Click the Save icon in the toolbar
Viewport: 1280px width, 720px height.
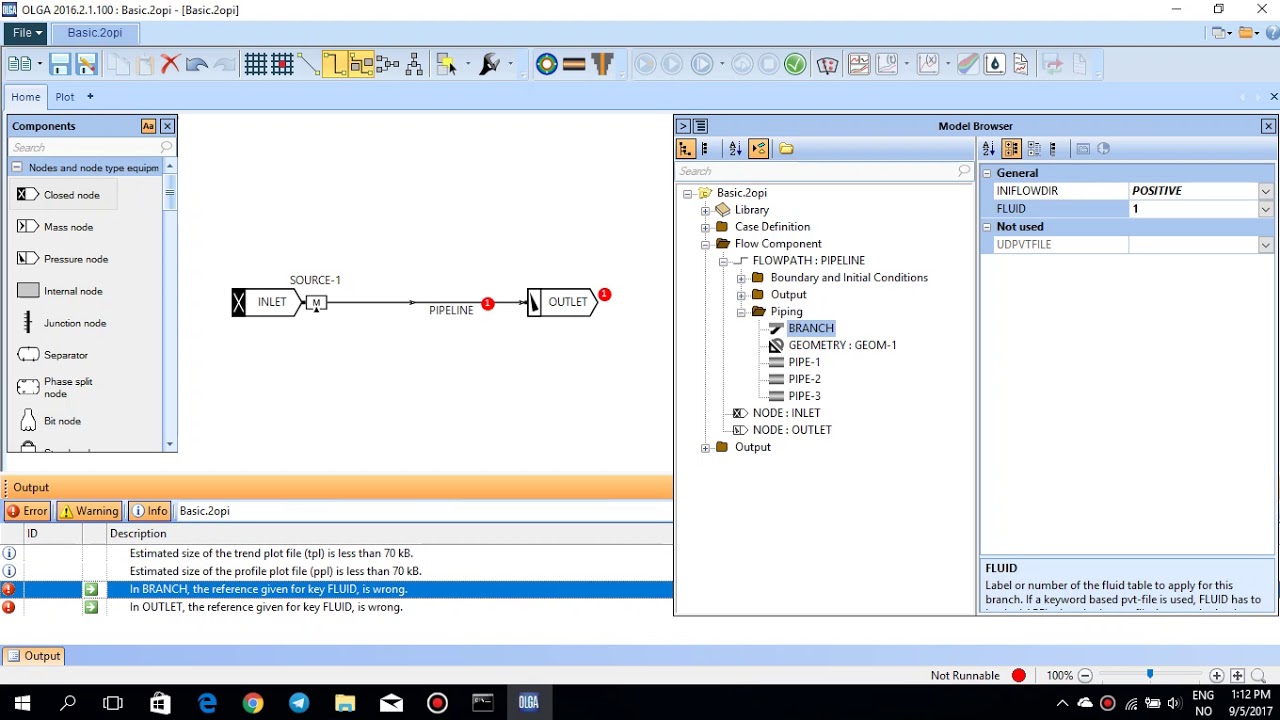(x=60, y=65)
